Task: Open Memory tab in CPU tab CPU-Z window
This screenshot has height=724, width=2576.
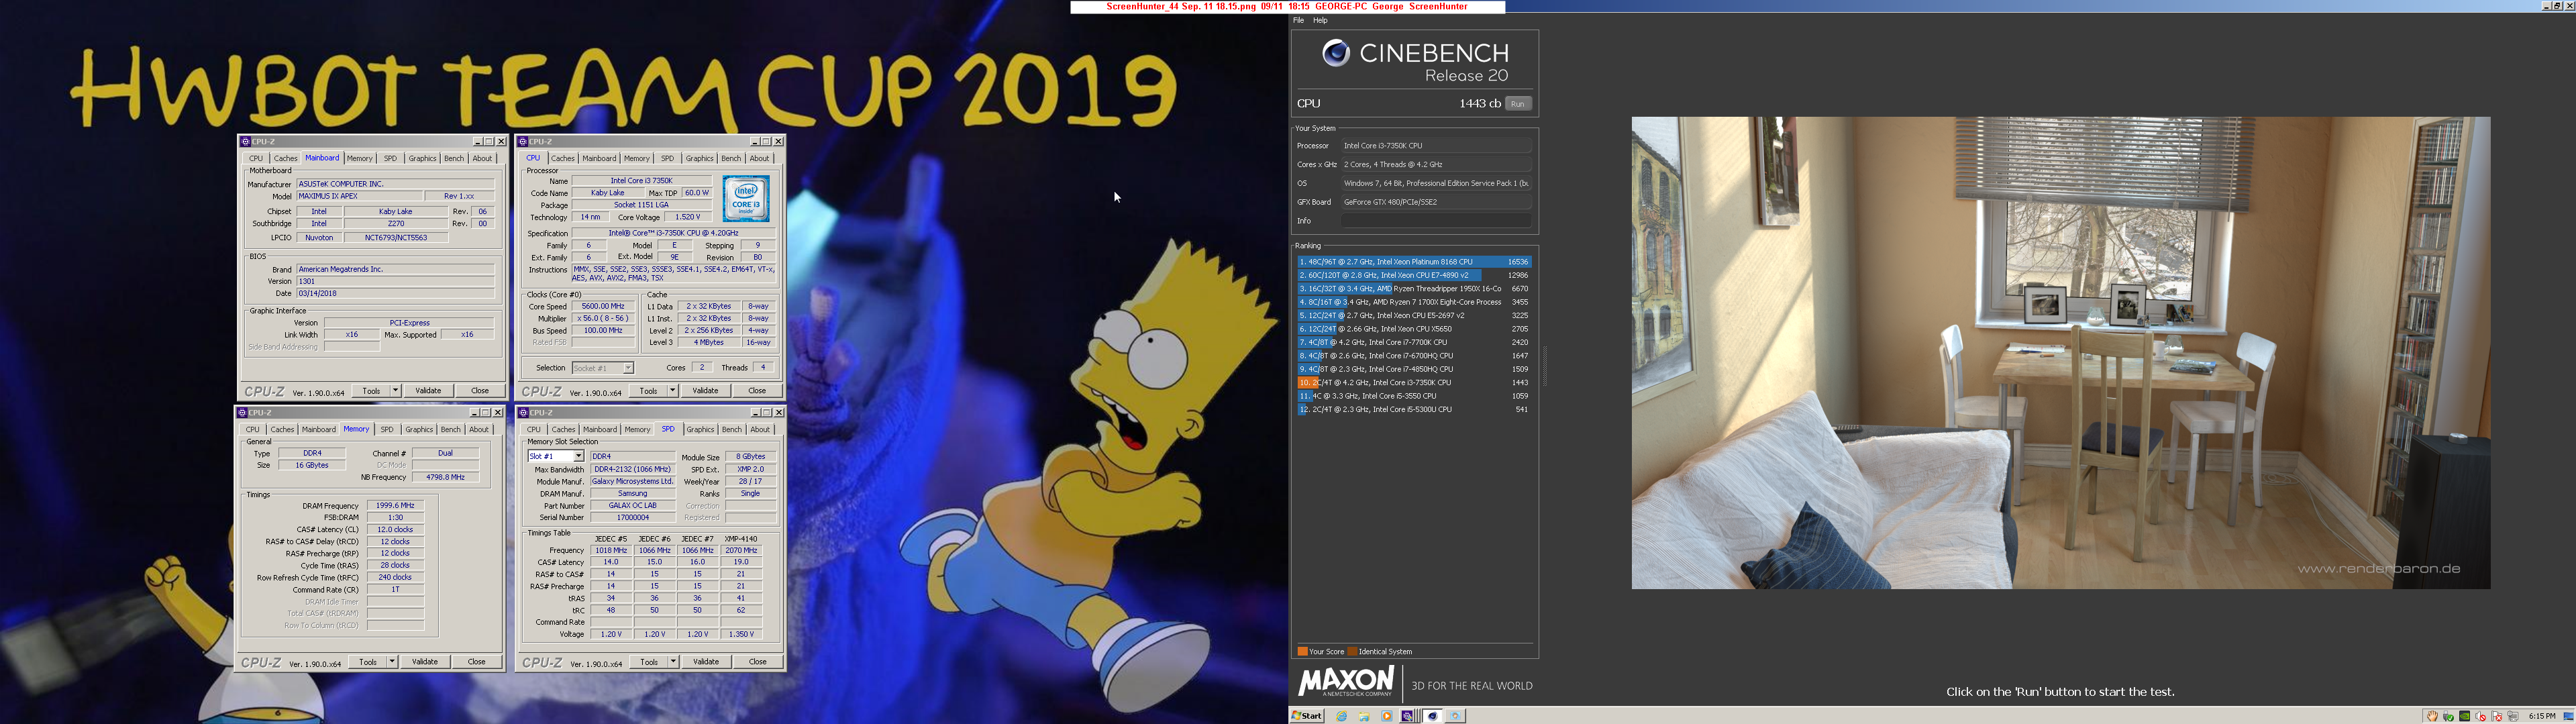Action: [636, 158]
